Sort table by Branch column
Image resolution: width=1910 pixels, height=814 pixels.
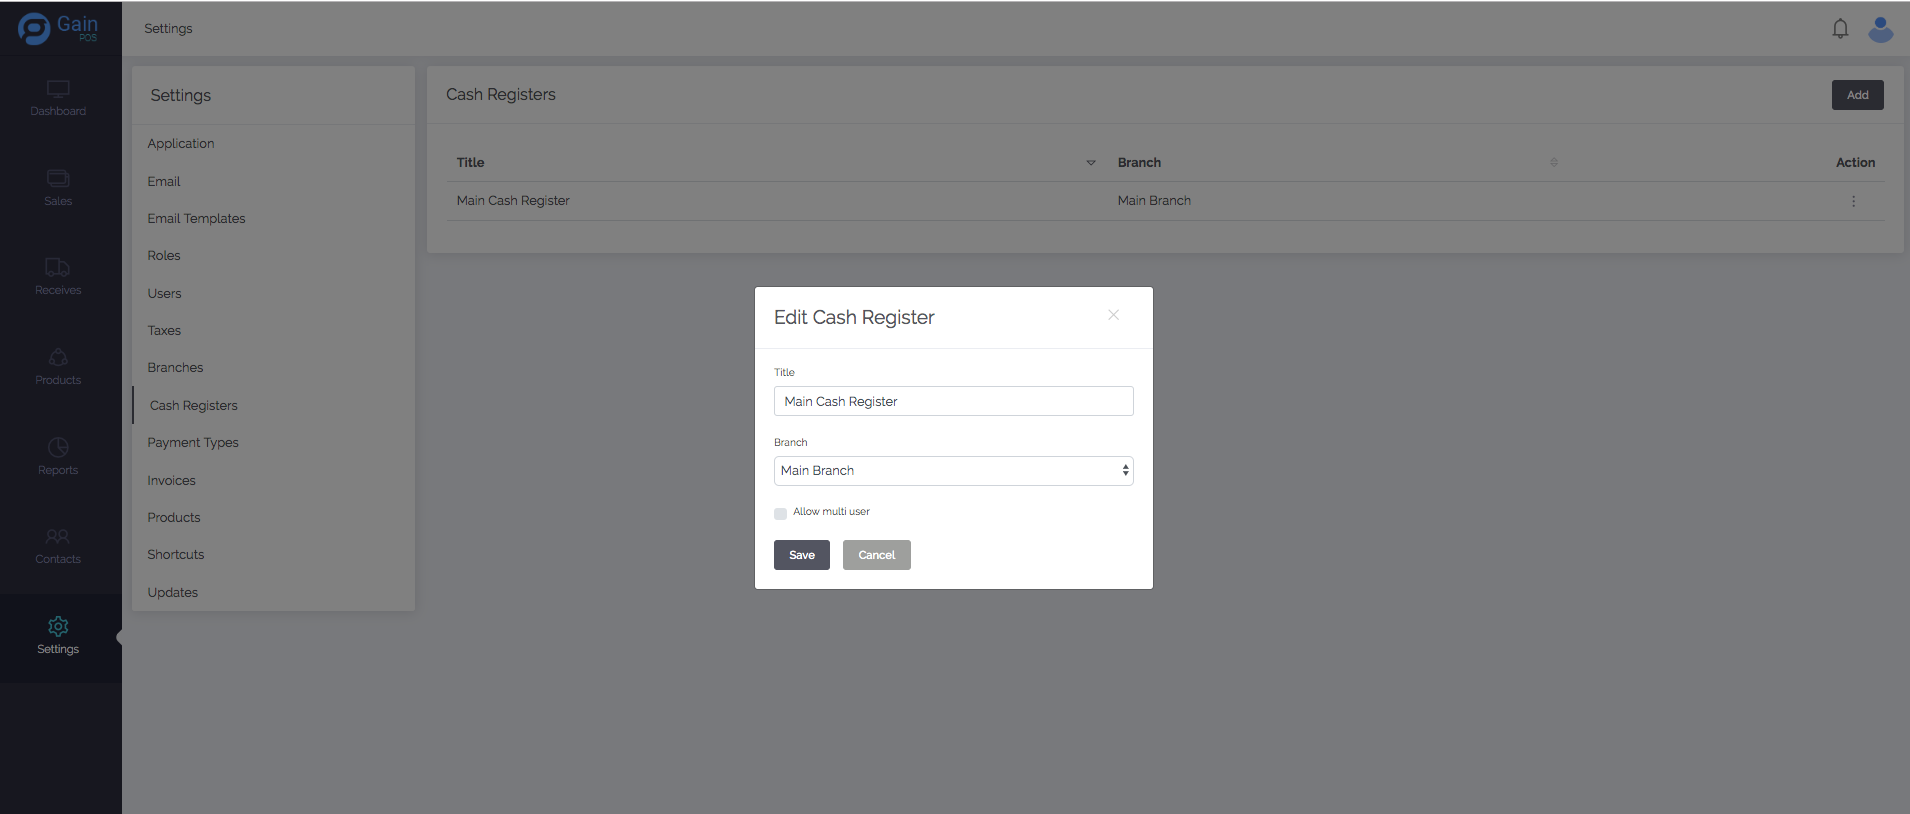click(1553, 163)
